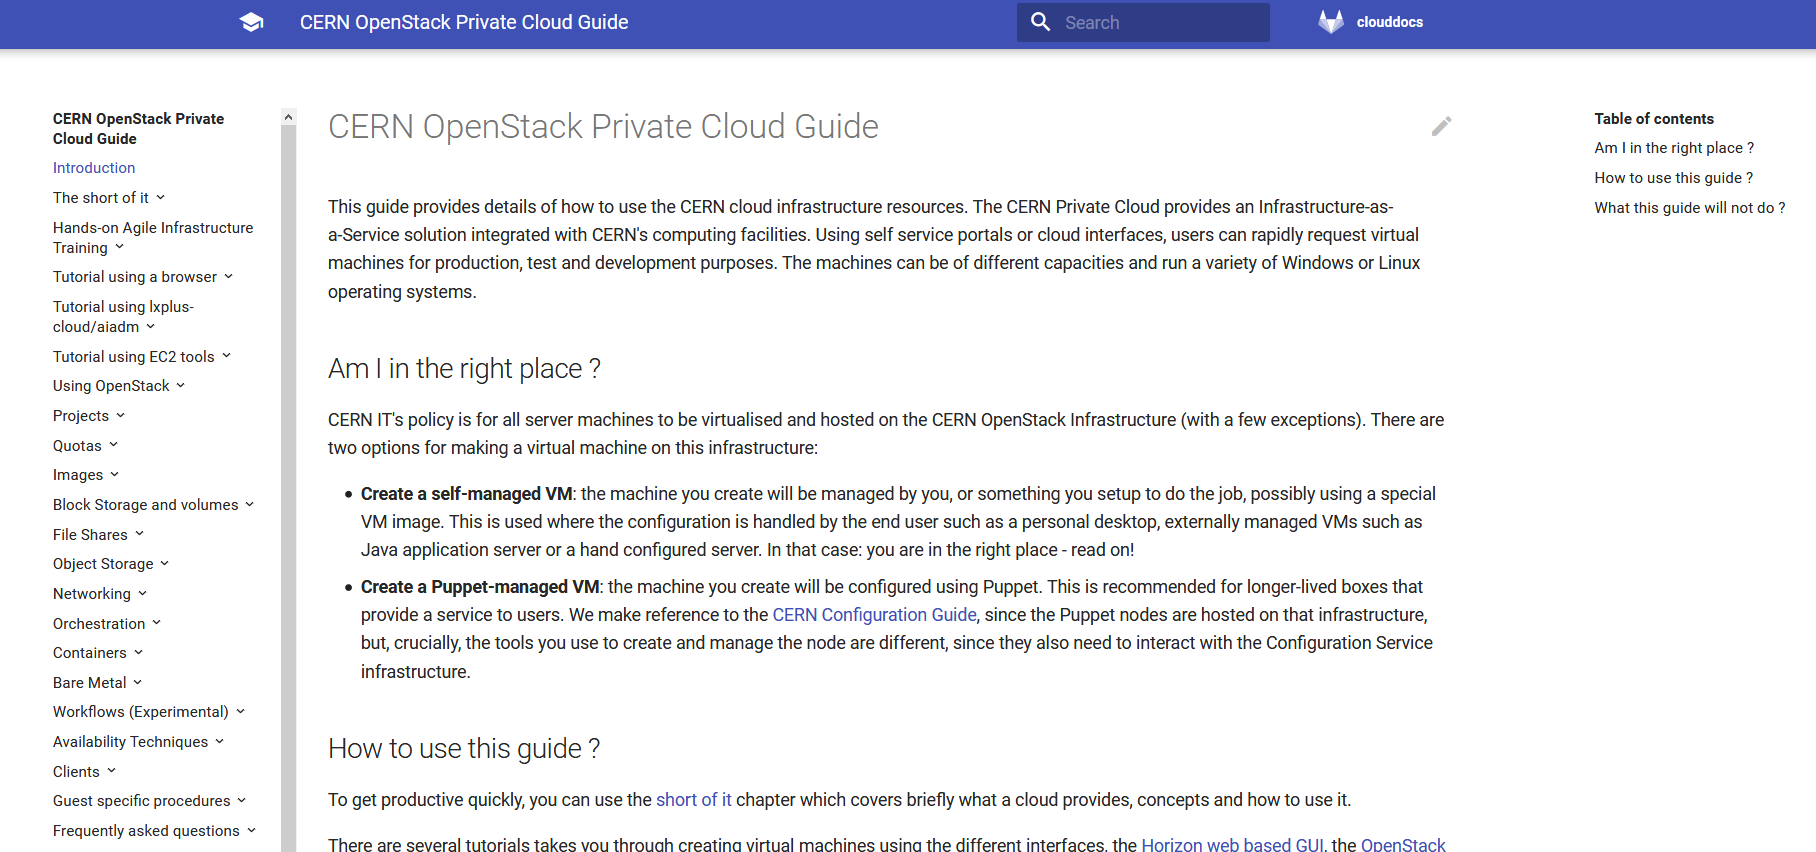Expand Guest specific procedures chevron

242,801
